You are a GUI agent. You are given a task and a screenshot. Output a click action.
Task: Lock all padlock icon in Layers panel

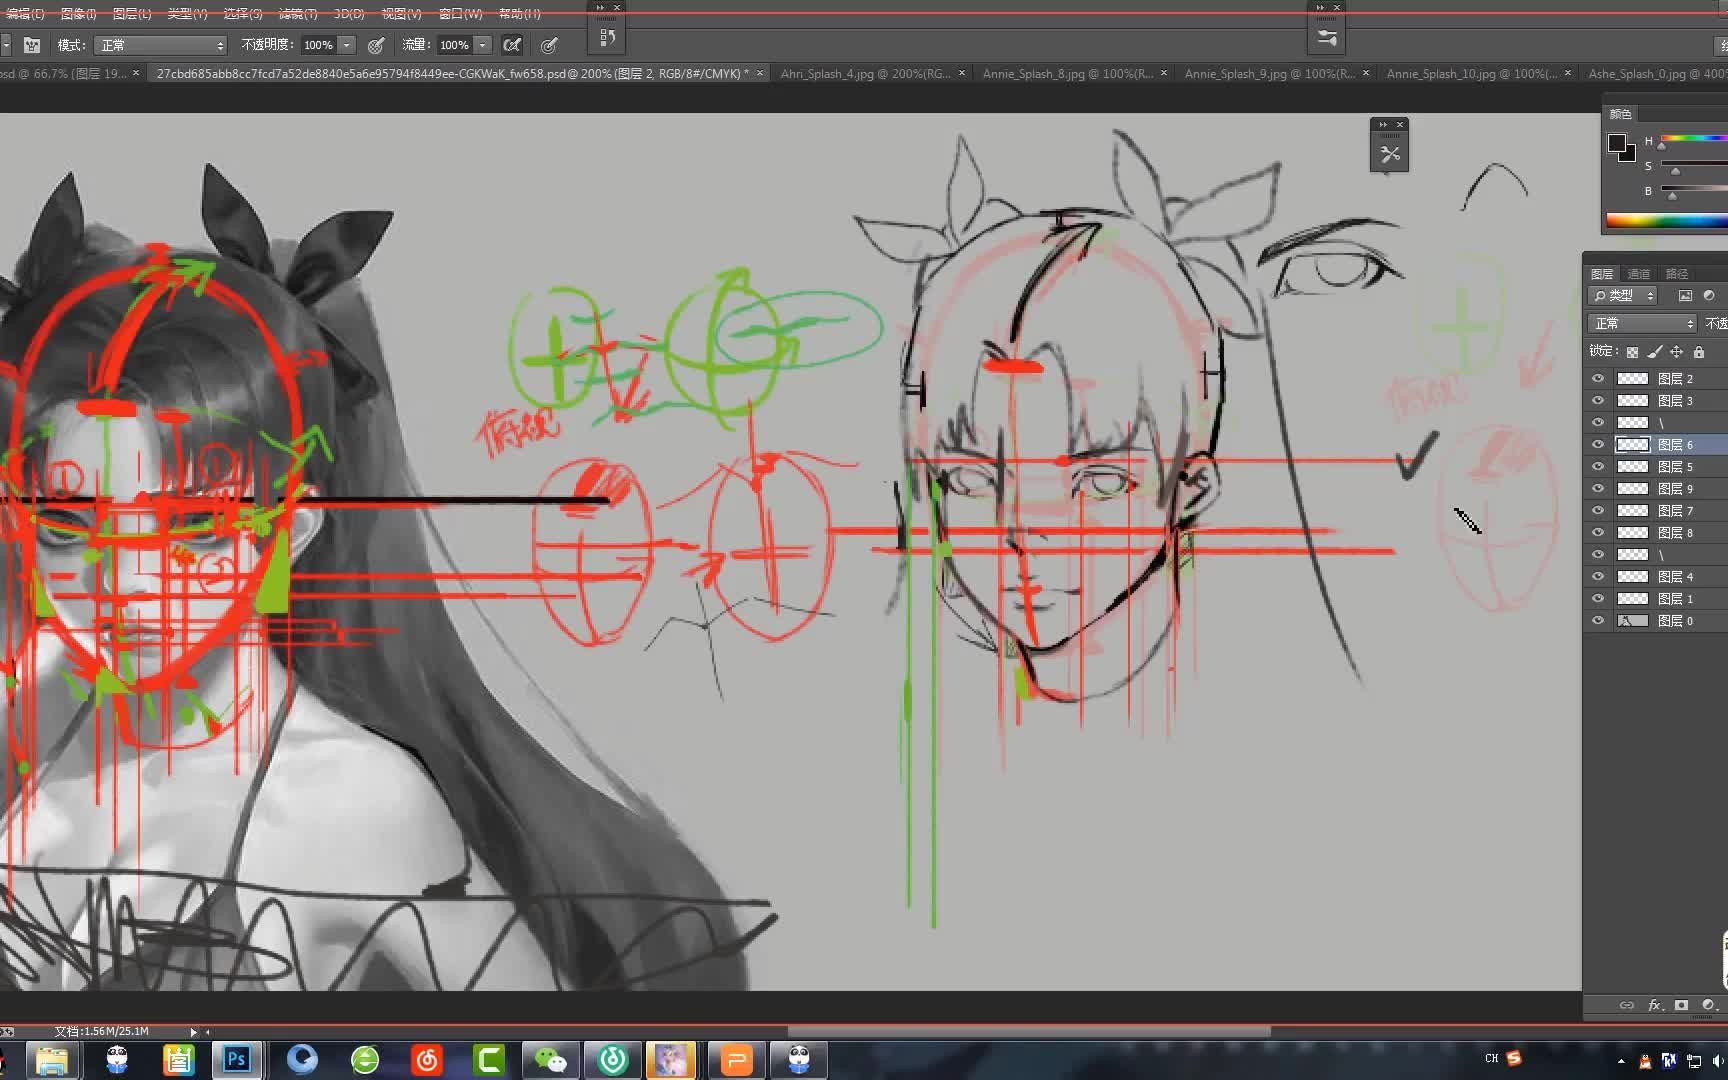coord(1698,352)
